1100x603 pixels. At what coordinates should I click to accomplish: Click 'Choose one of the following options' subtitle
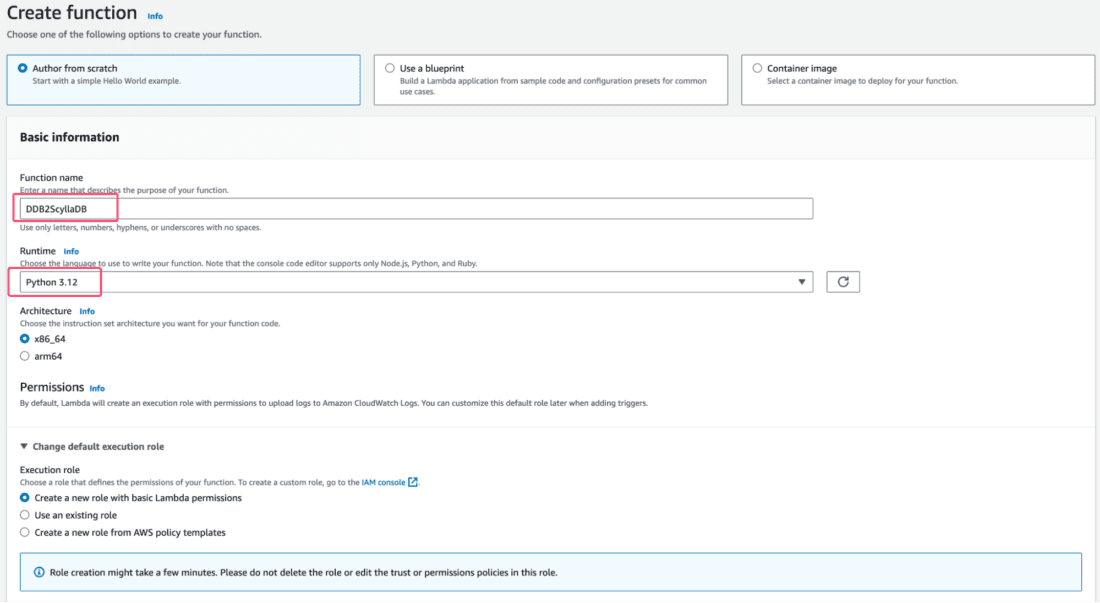(x=134, y=34)
